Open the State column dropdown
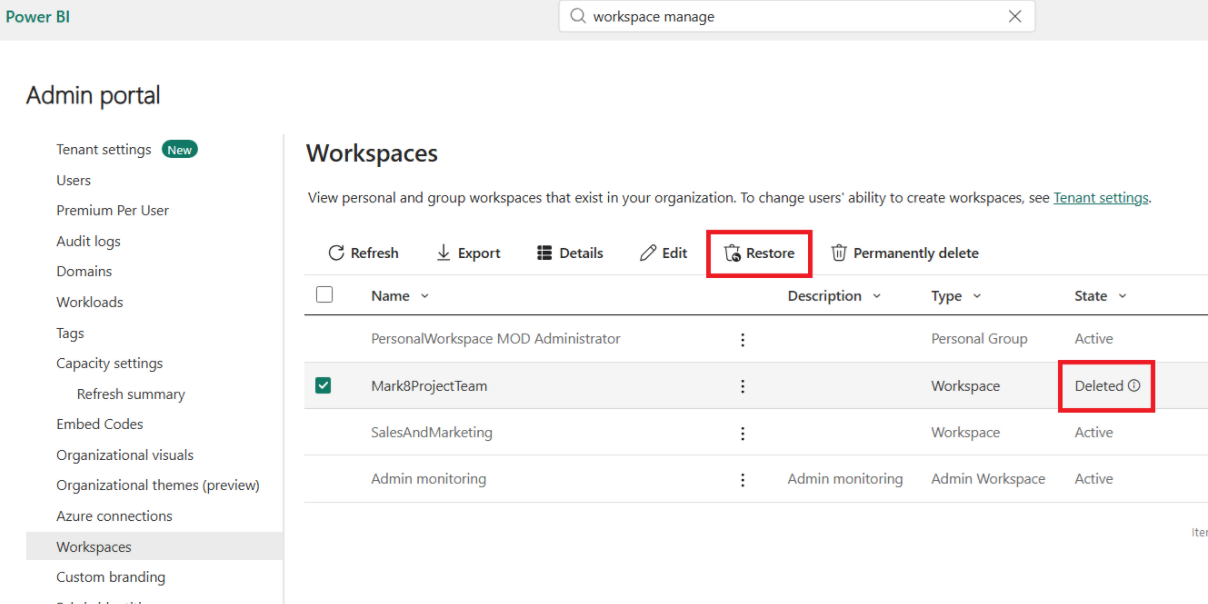 (1122, 296)
